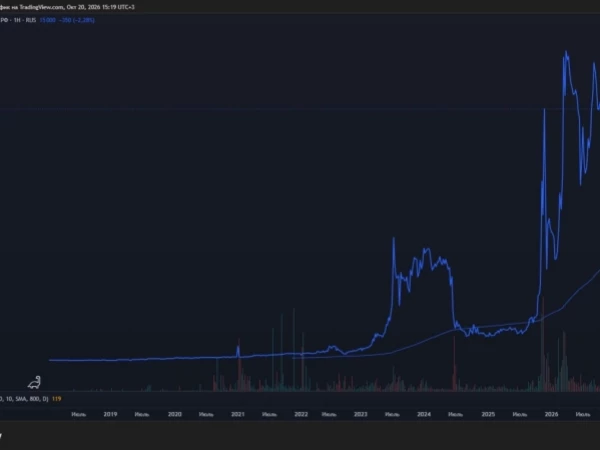Click the 2024 label on time axis
The width and height of the screenshot is (600, 450).
pos(424,414)
